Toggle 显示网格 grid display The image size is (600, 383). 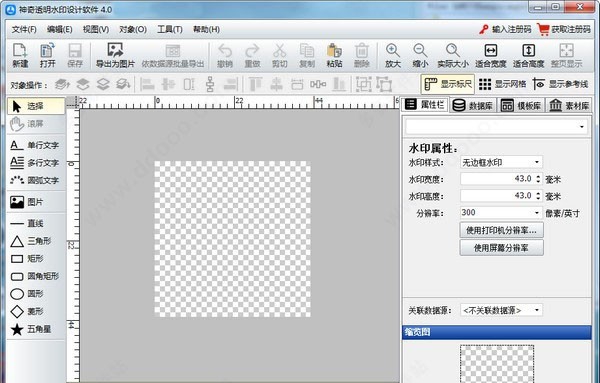click(x=502, y=84)
